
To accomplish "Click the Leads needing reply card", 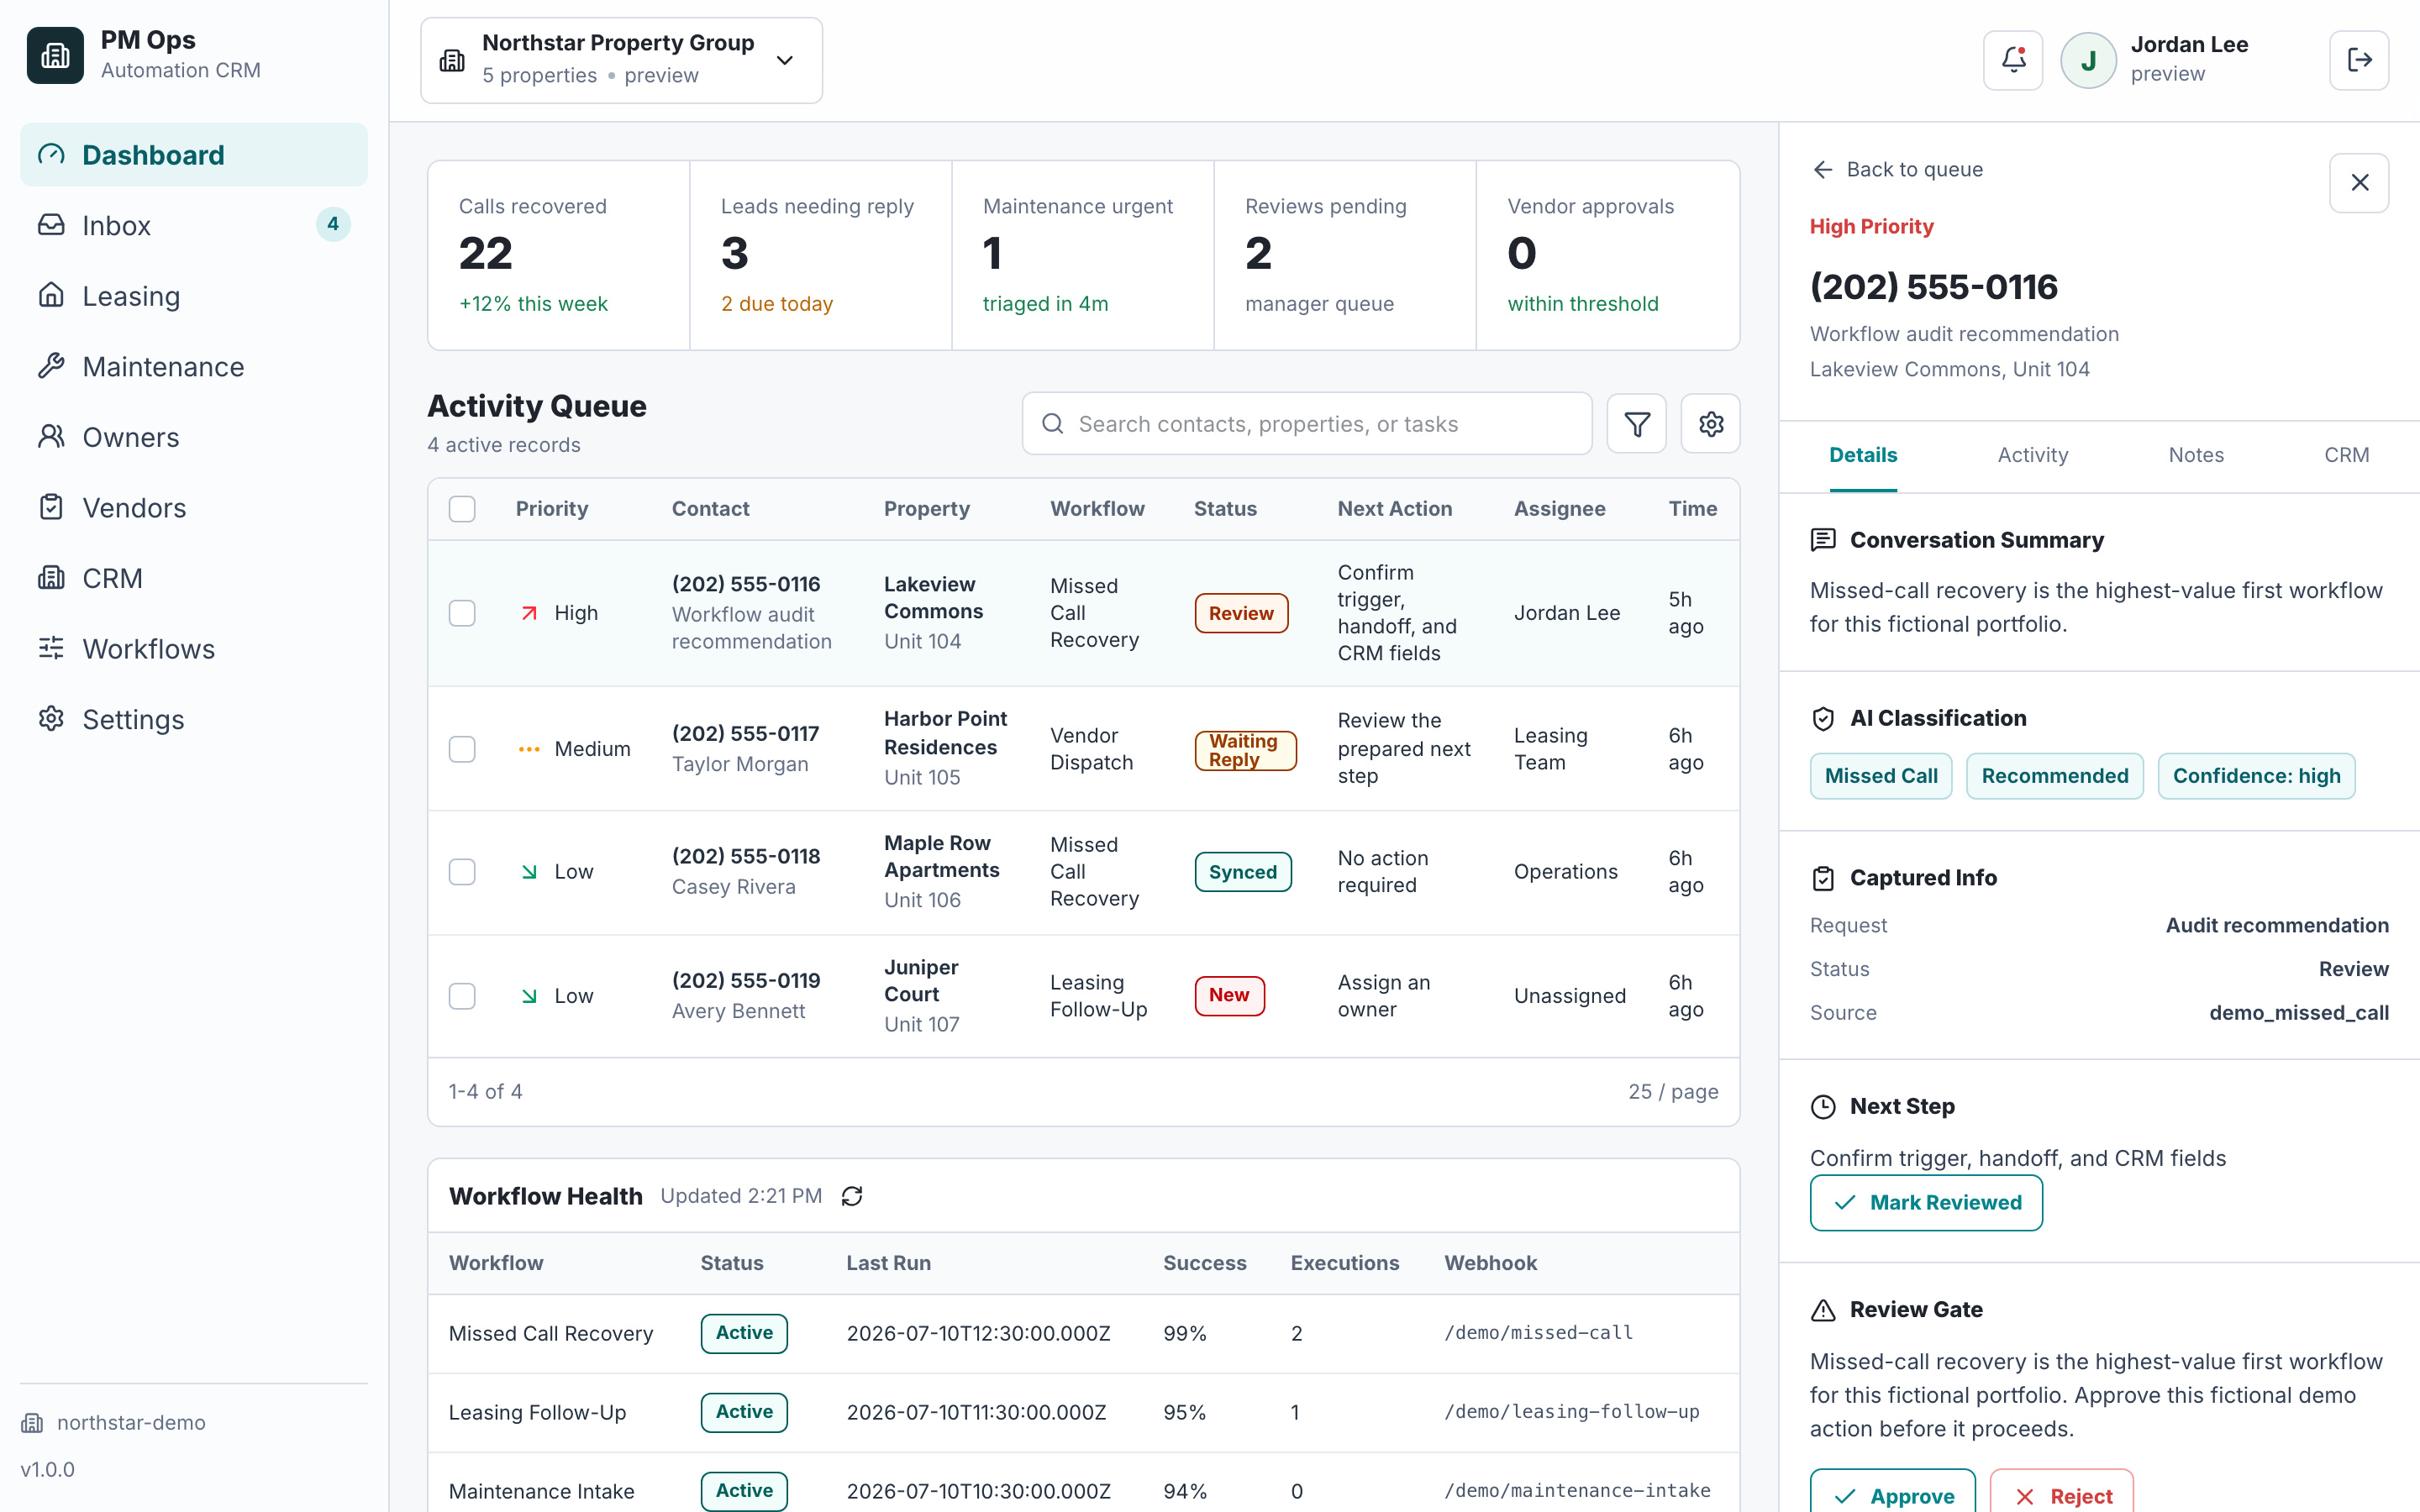I will [820, 255].
